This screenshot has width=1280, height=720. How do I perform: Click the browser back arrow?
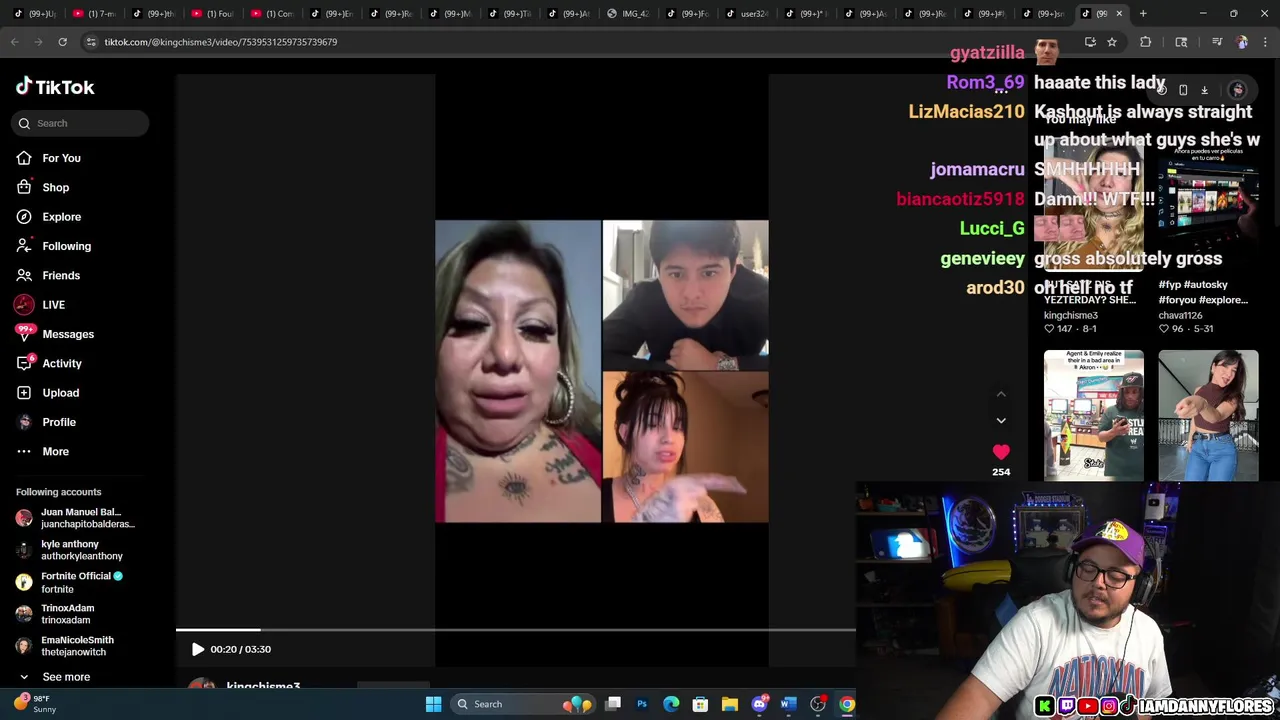pos(14,42)
